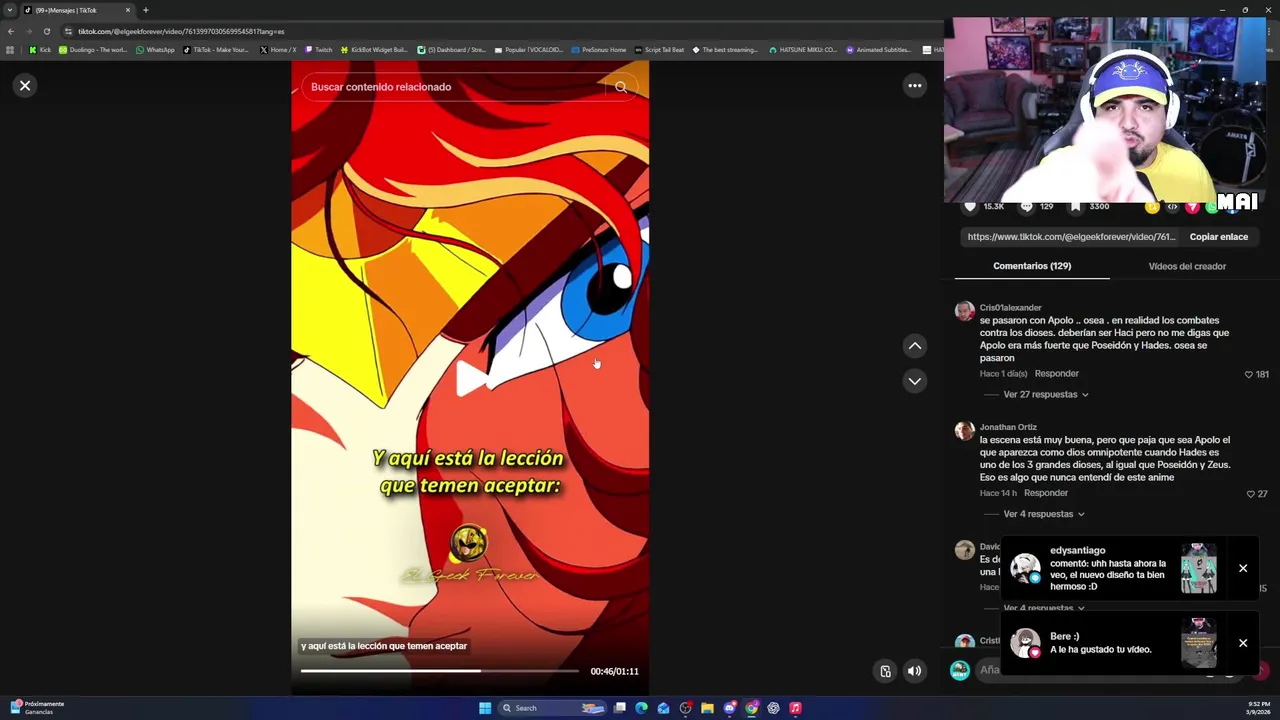Open Cris01alexander's profile name

click(1010, 308)
